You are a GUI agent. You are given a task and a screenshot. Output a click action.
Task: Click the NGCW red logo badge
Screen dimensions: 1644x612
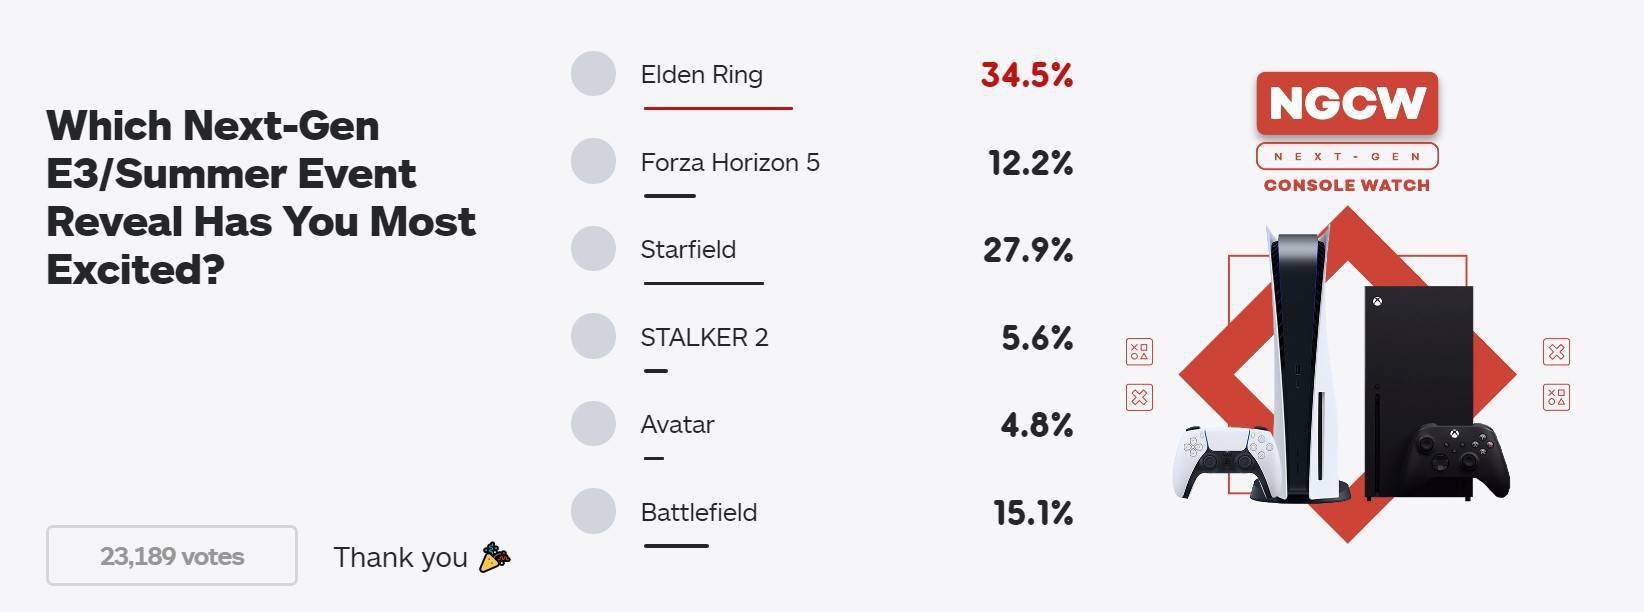coord(1347,103)
